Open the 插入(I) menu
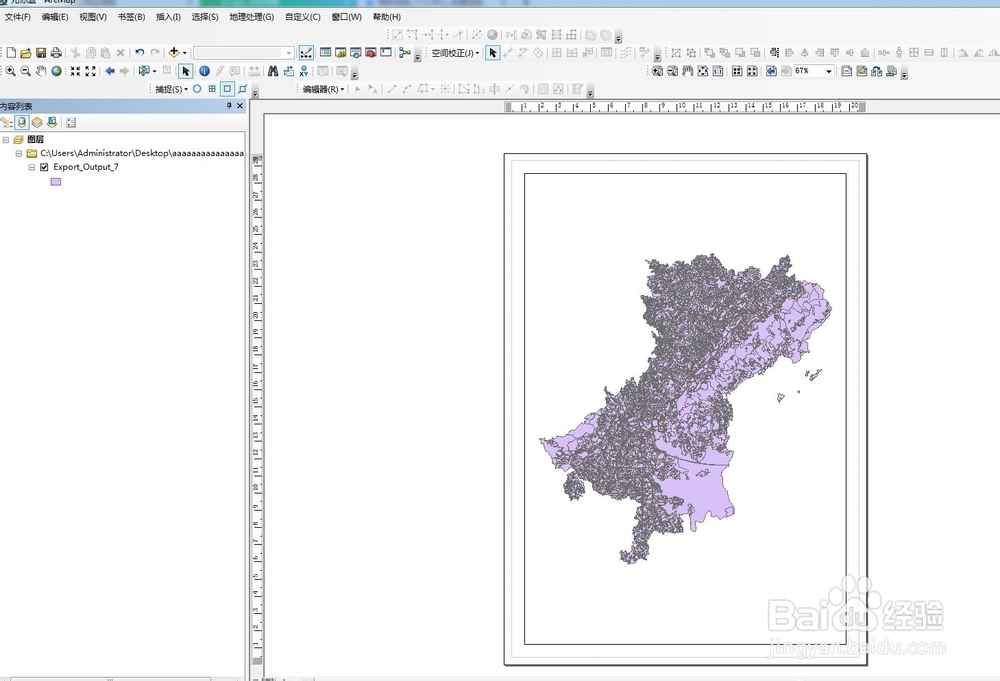Viewport: 1000px width, 681px height. point(168,17)
